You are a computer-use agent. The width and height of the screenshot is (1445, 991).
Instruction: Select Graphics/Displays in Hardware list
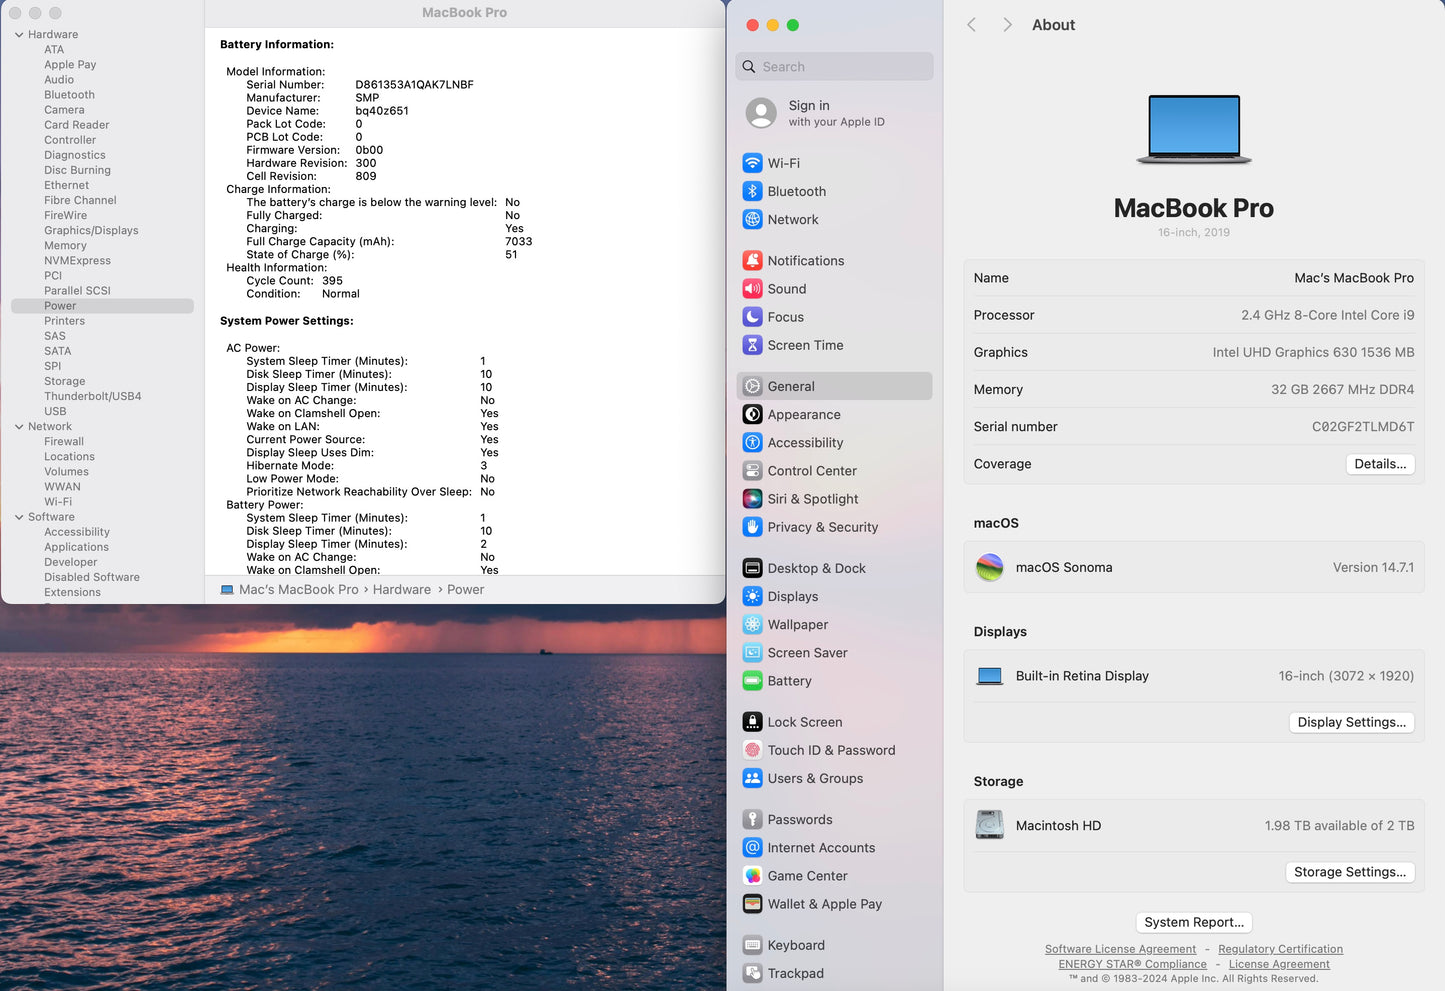91,230
